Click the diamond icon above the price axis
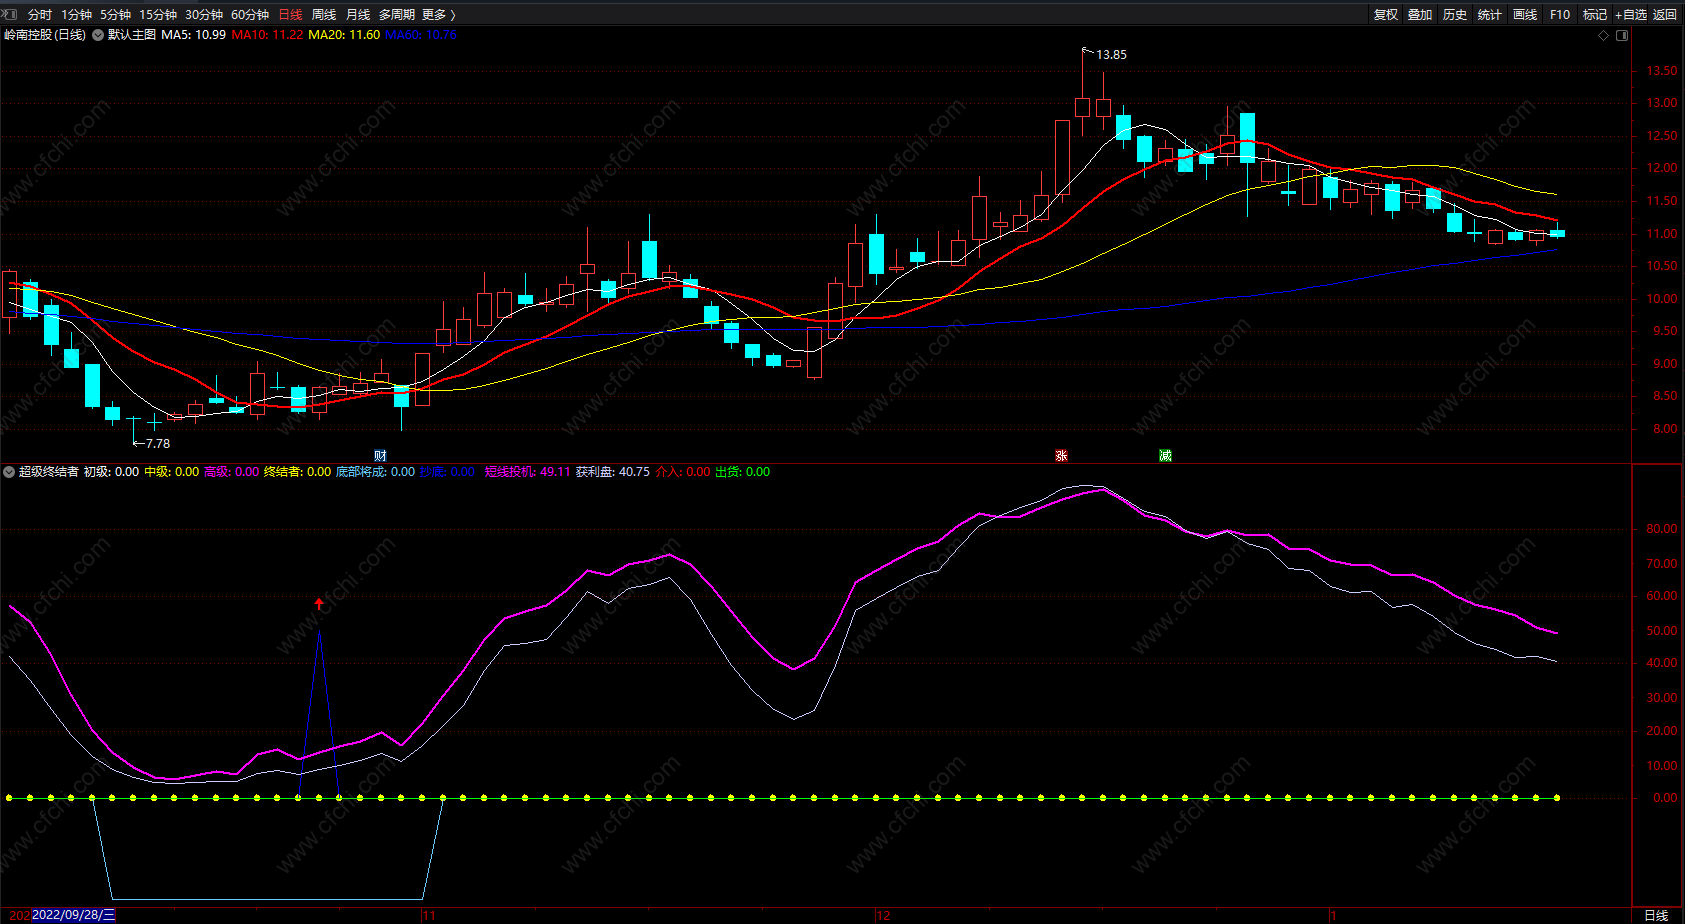This screenshot has height=924, width=1685. pyautogui.click(x=1604, y=35)
